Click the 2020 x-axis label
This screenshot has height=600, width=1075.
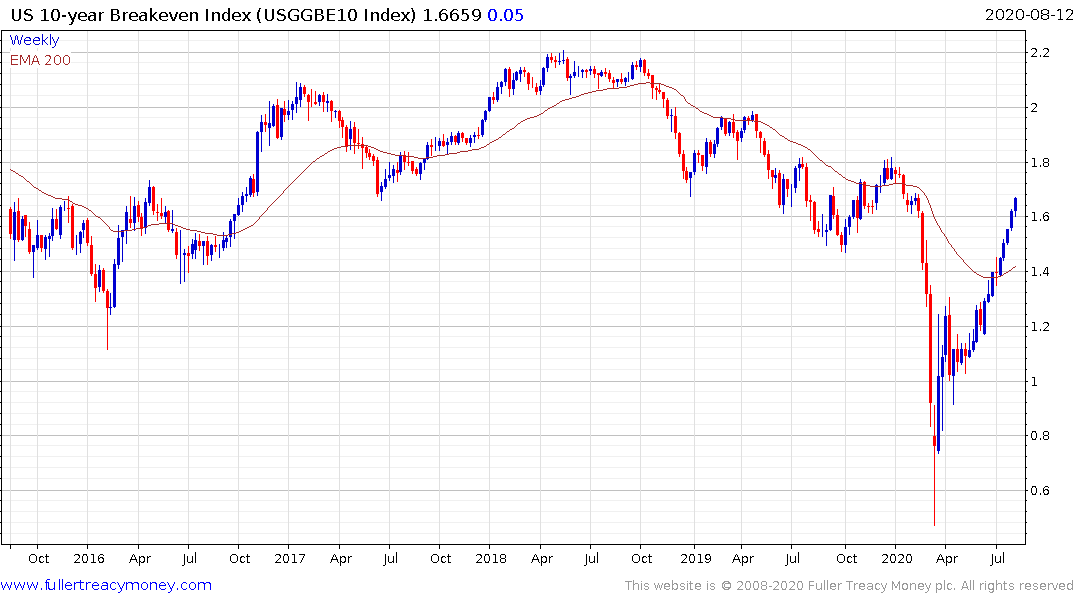click(x=897, y=558)
